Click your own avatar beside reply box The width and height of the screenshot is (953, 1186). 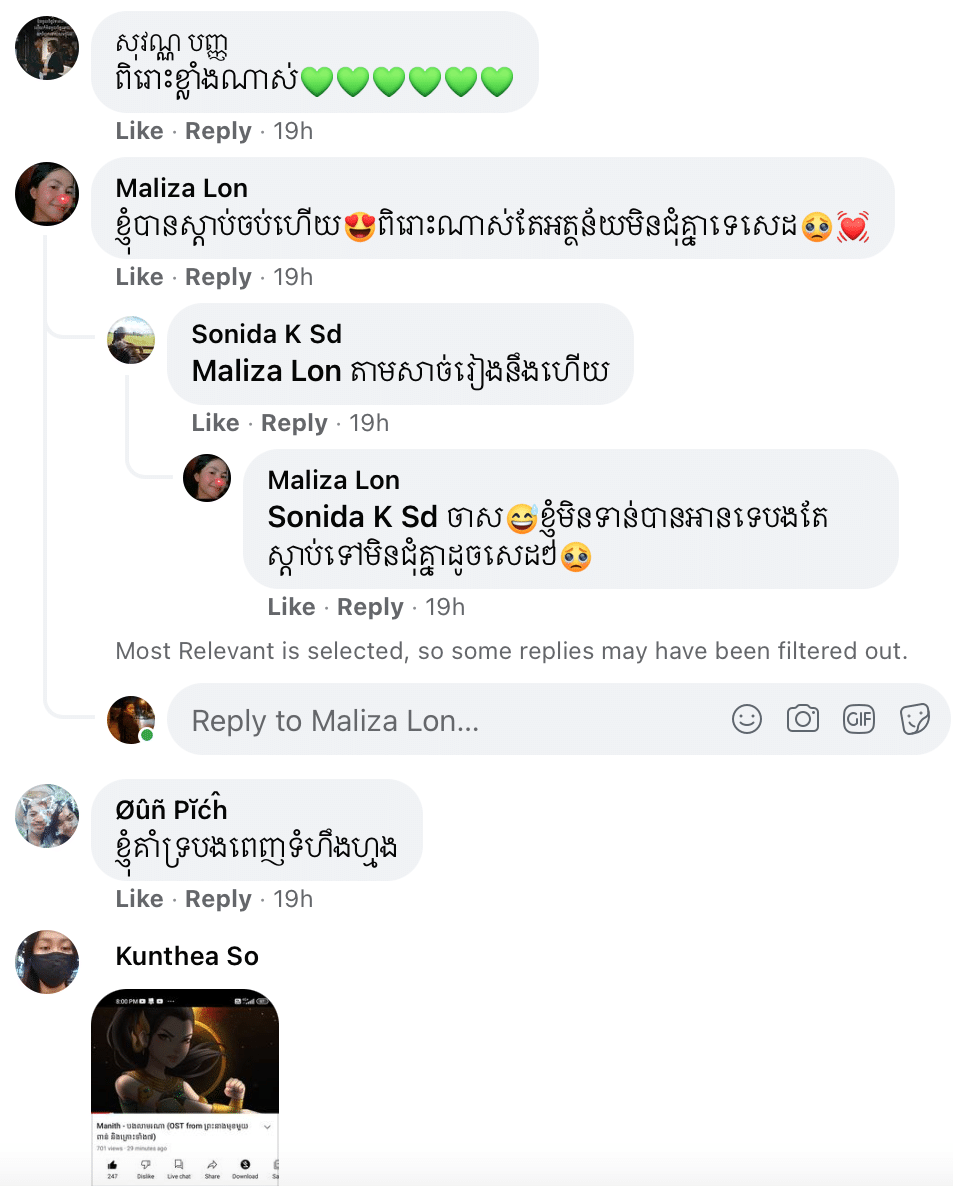click(x=131, y=720)
